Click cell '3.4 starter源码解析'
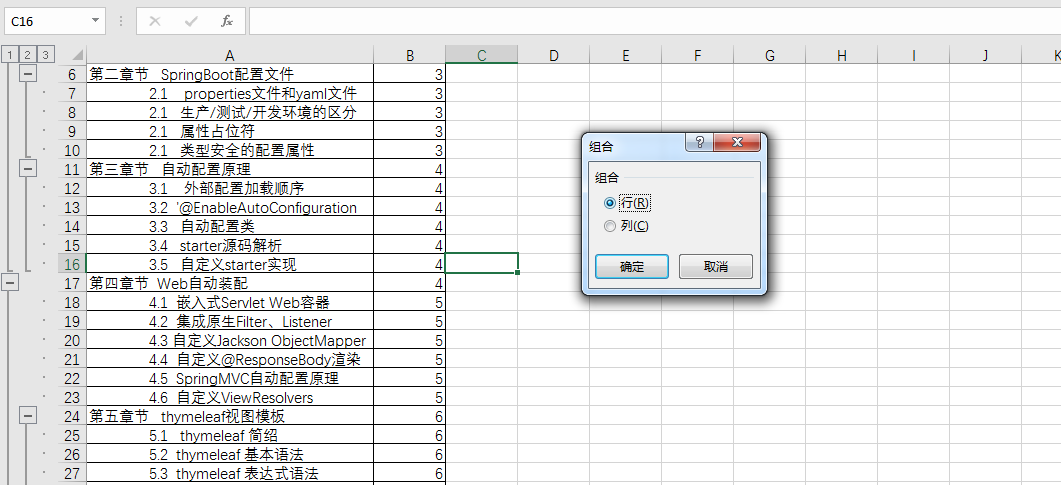Screen dimensions: 1061x485 click(x=230, y=244)
